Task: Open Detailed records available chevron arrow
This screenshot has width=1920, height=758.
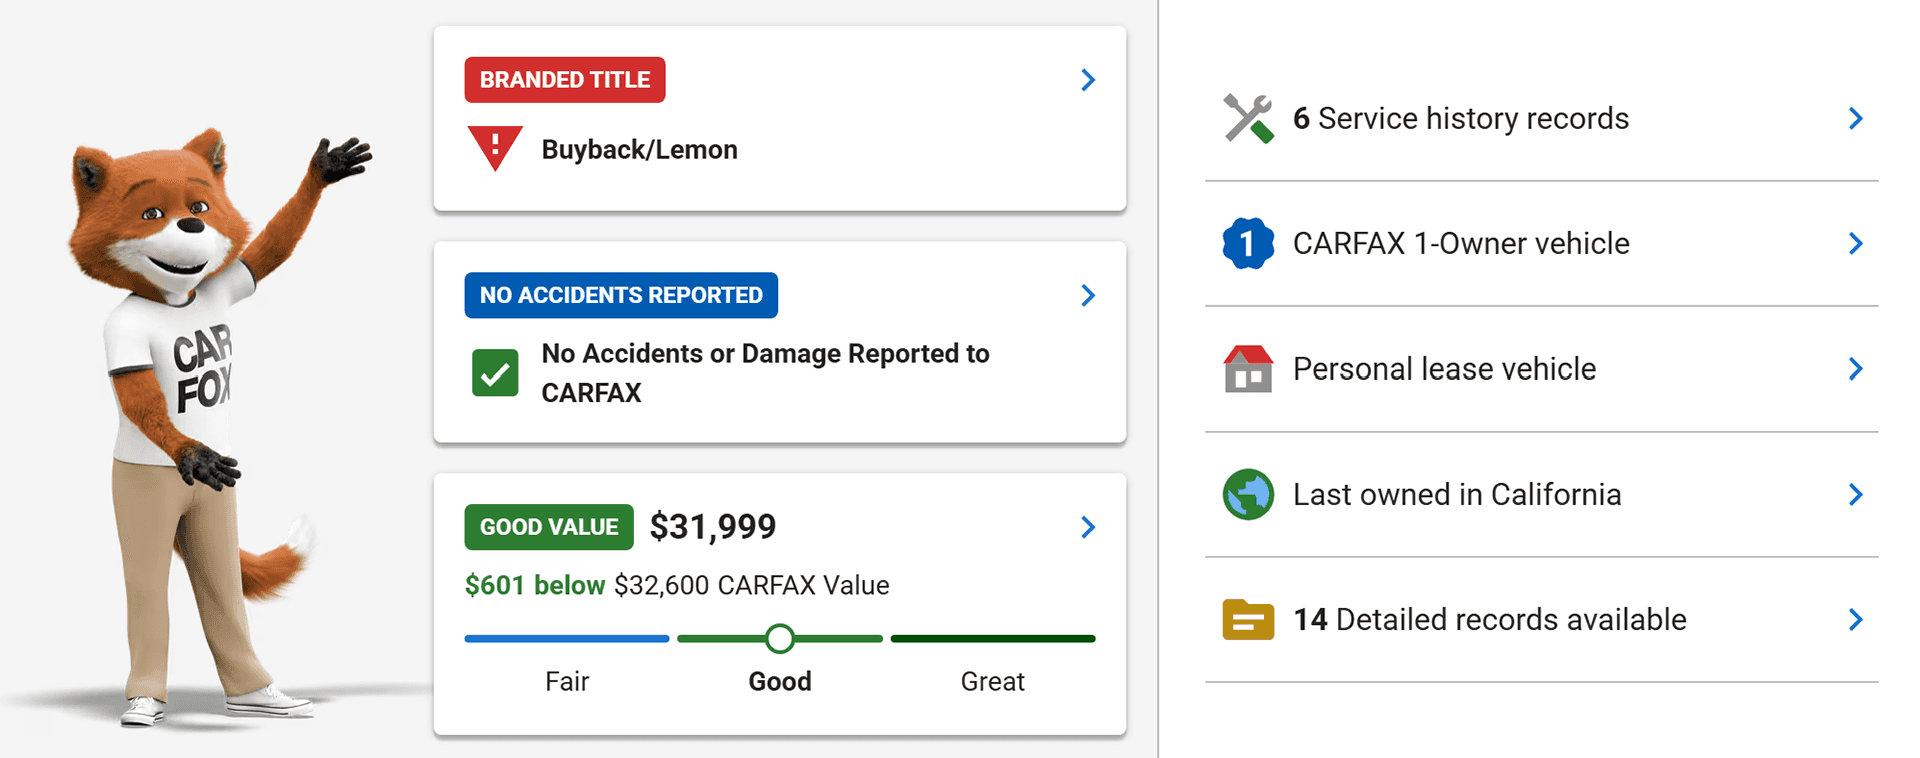Action: point(1856,619)
